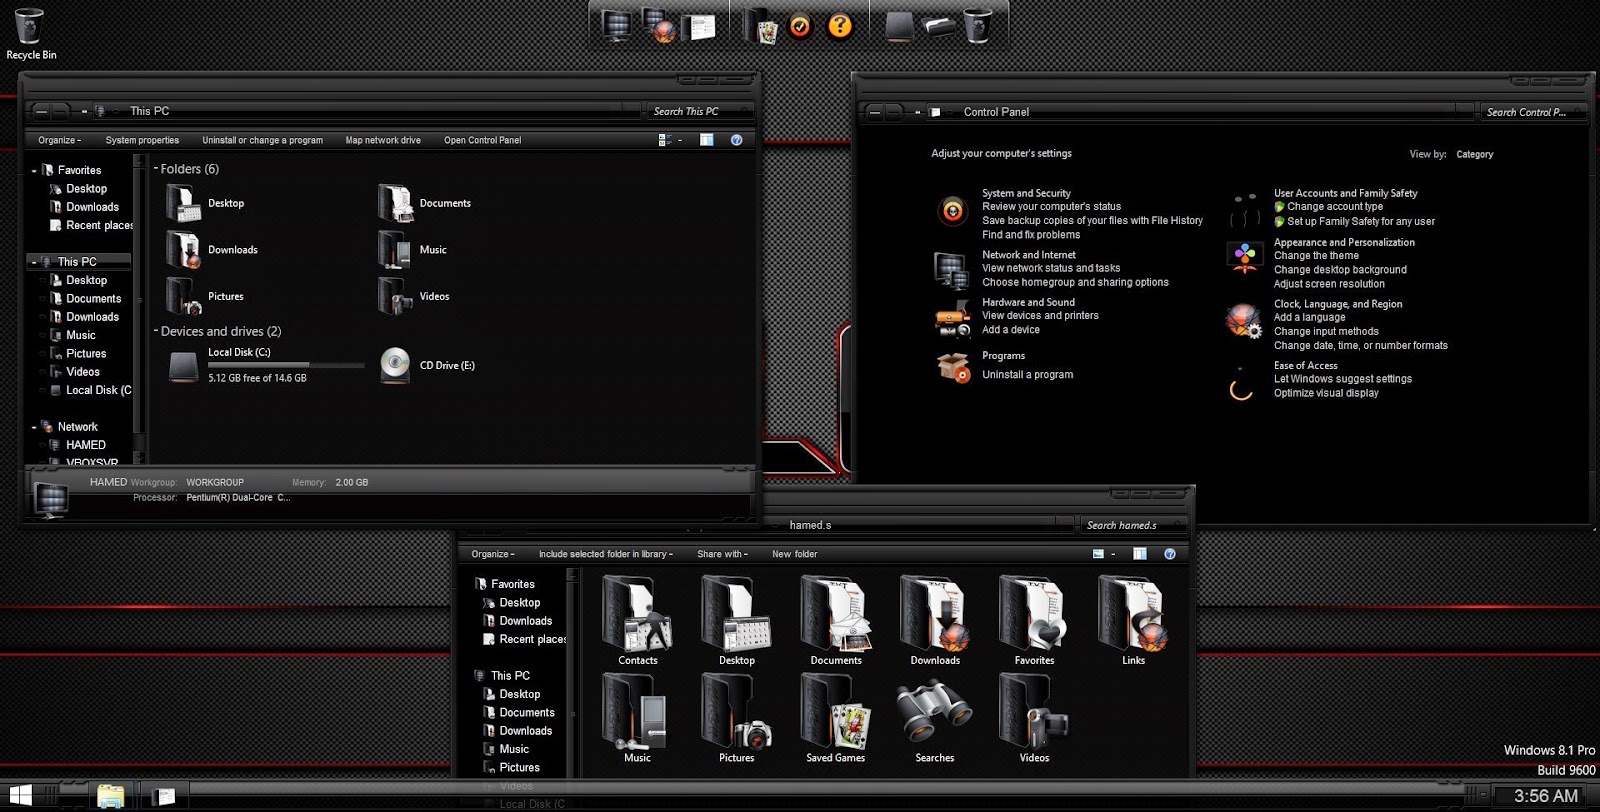Click the 3:56 AM taskbar clock

pos(1546,796)
